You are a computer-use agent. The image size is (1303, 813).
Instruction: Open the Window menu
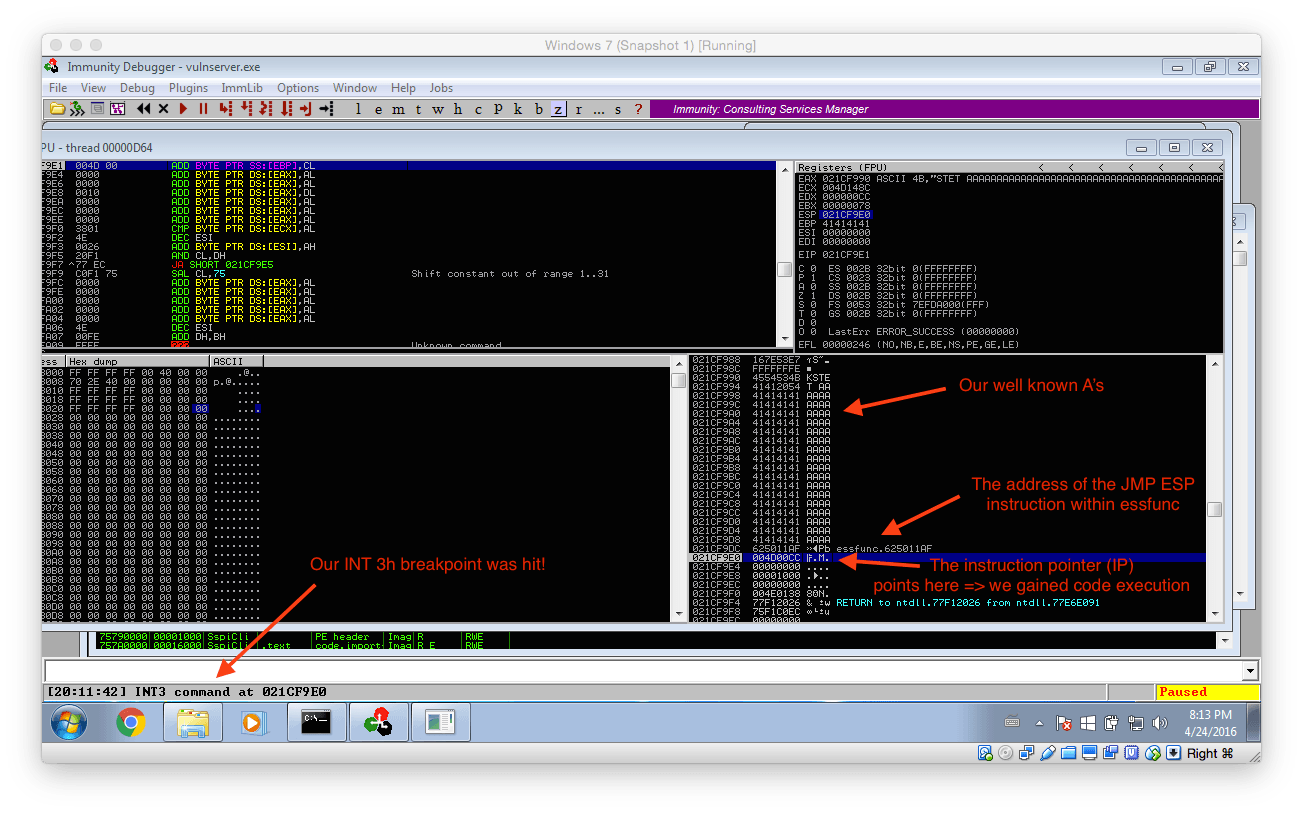pos(355,88)
